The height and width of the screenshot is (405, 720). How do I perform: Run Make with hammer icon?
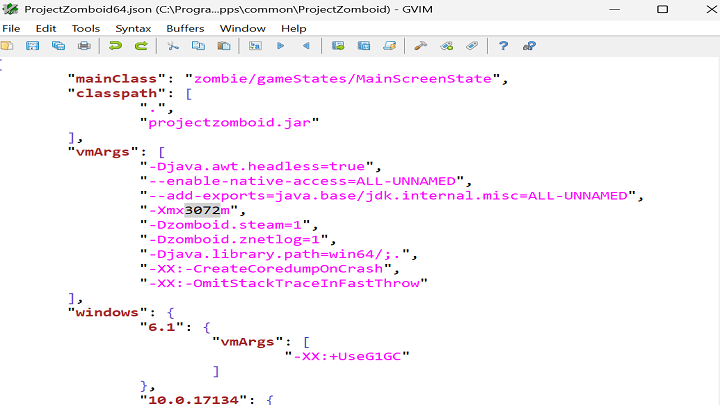(x=421, y=46)
